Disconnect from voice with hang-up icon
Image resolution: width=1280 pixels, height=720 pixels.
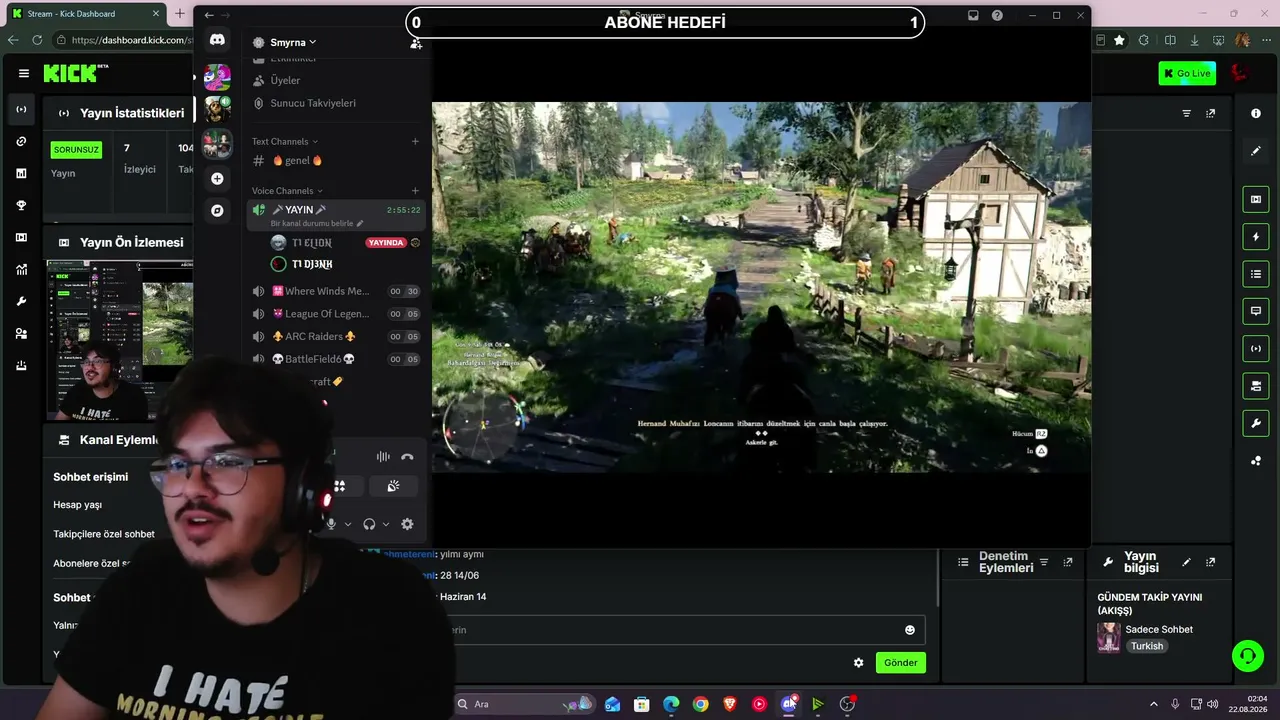point(407,457)
